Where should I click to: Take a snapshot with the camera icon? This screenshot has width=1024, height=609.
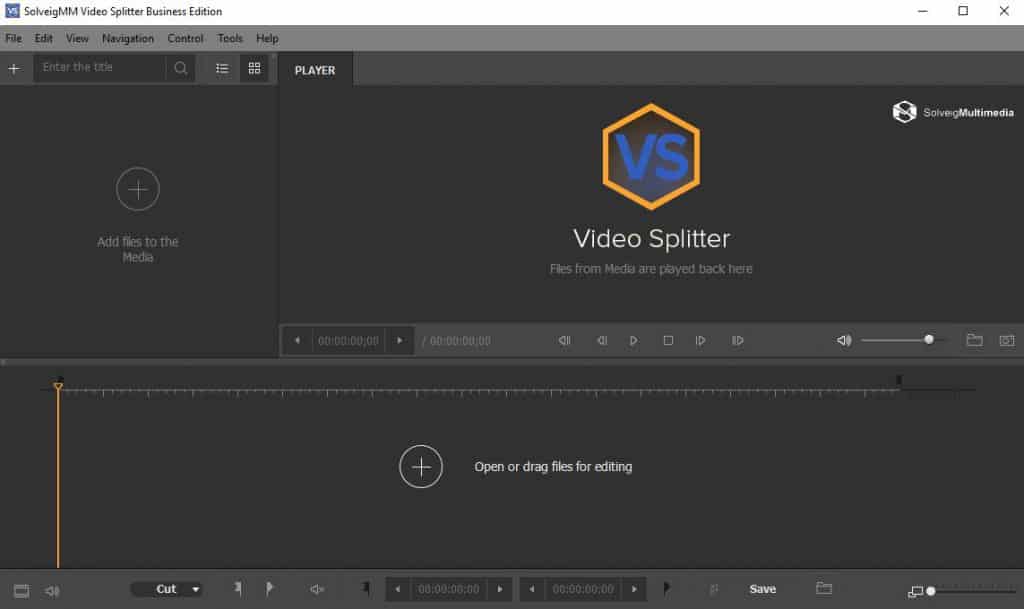[1007, 340]
